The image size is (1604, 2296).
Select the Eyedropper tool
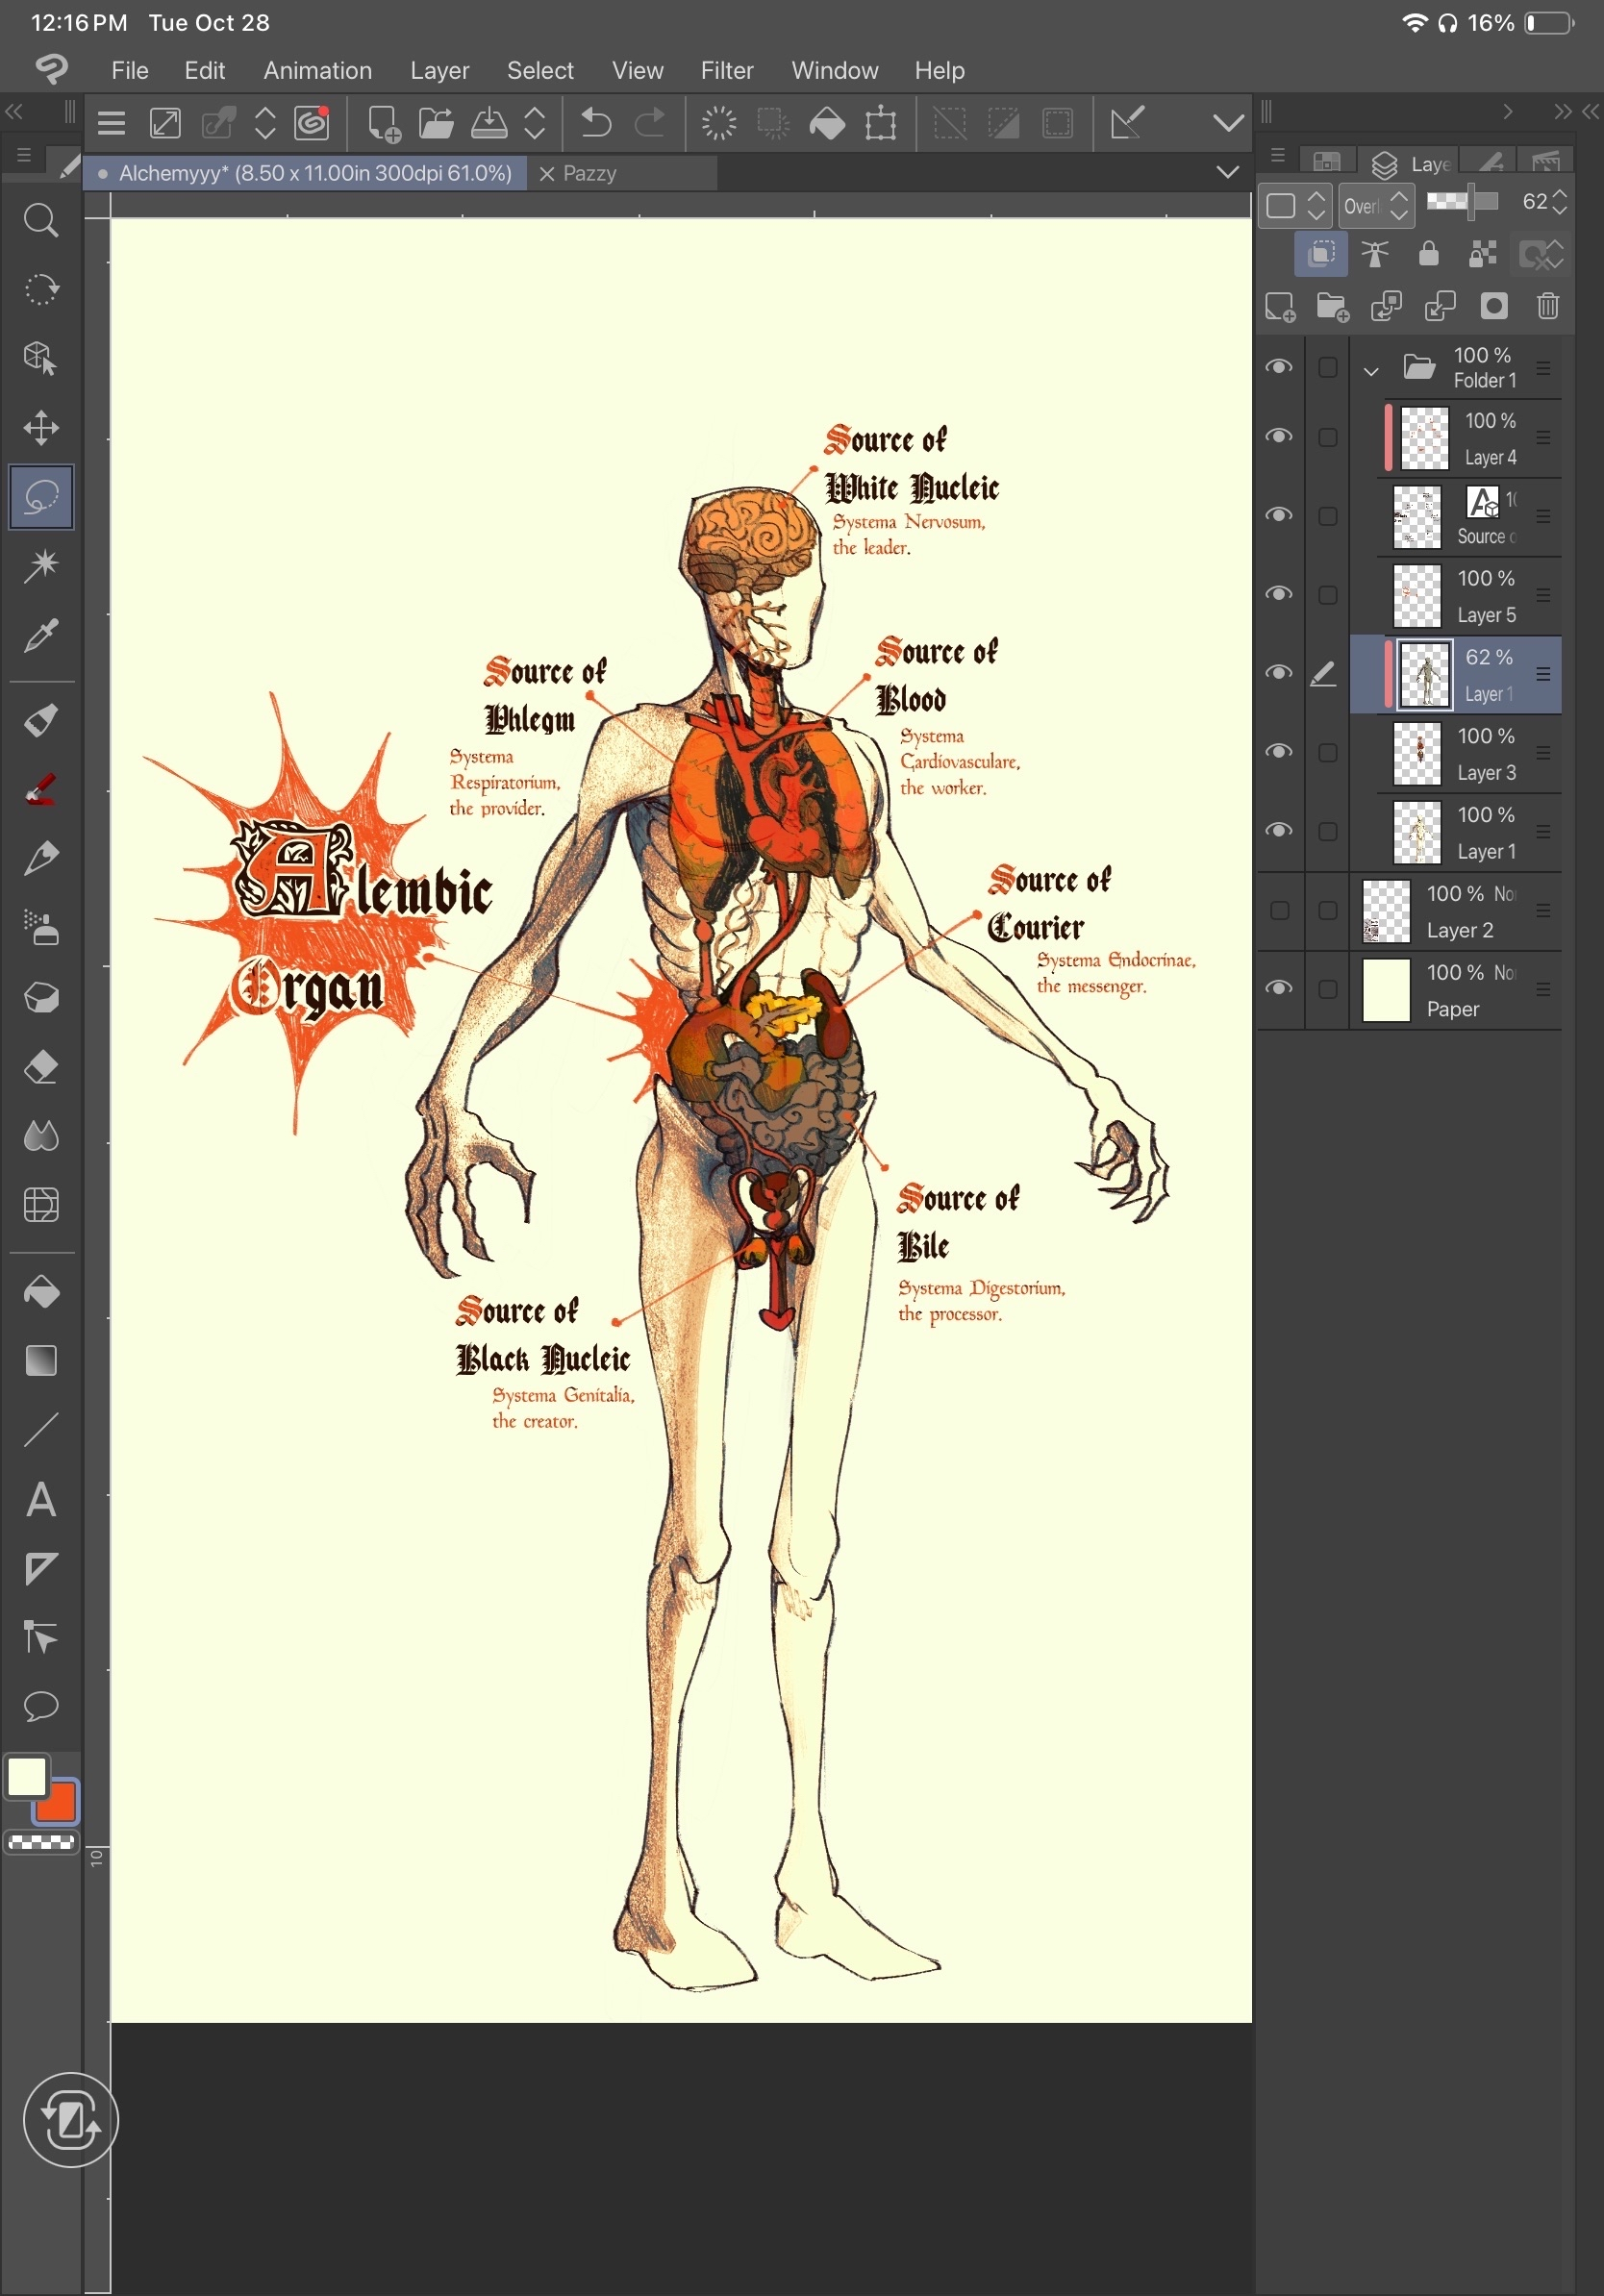[x=41, y=636]
